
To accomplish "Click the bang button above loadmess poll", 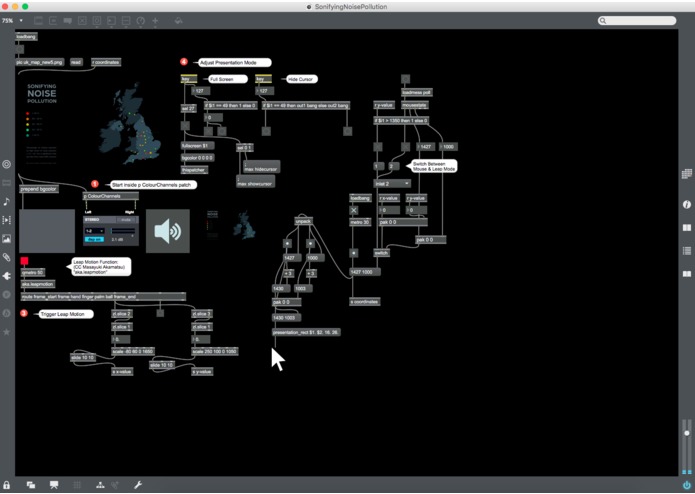I will [405, 79].
